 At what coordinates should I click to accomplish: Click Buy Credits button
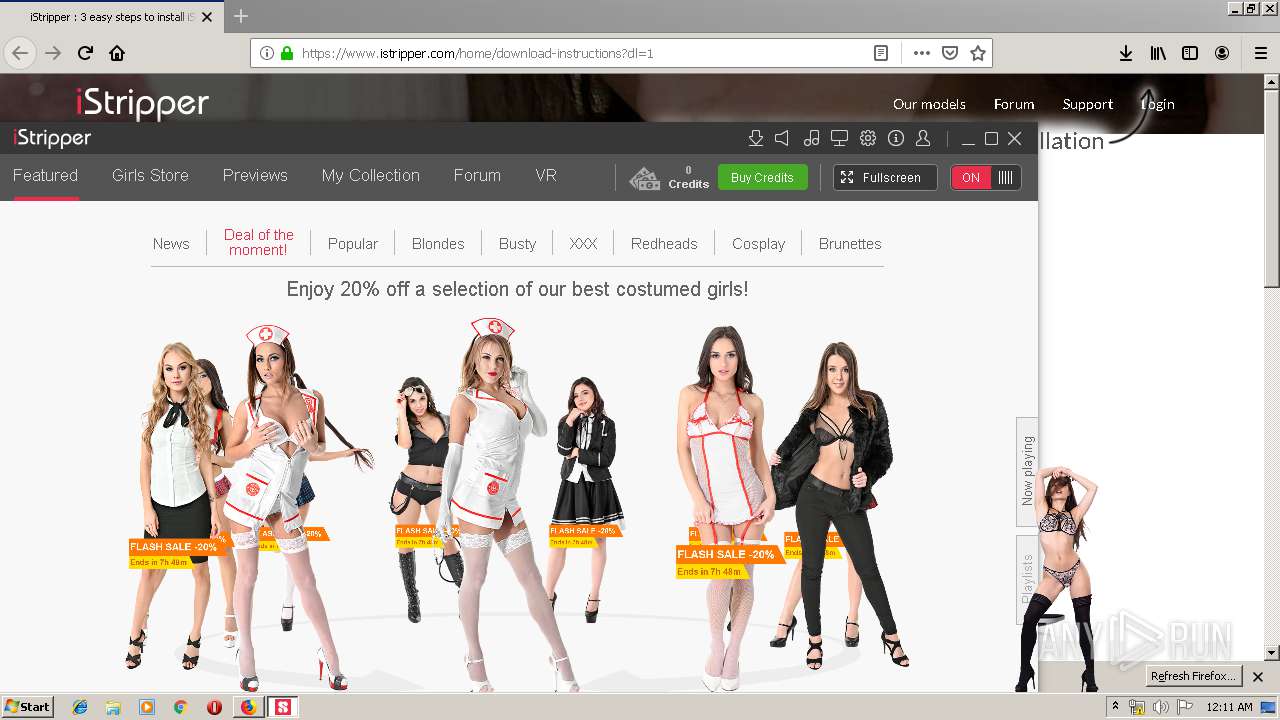coord(762,177)
